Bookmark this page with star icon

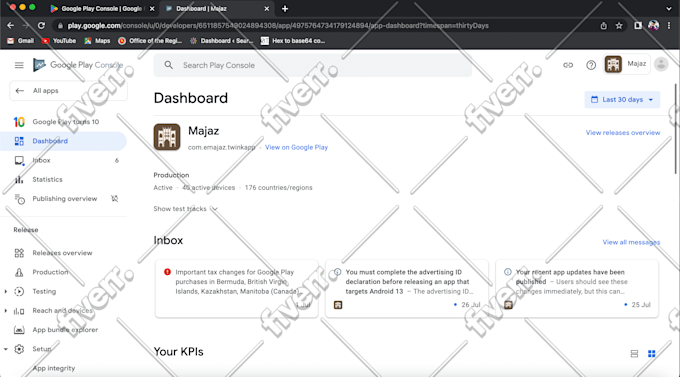point(619,26)
